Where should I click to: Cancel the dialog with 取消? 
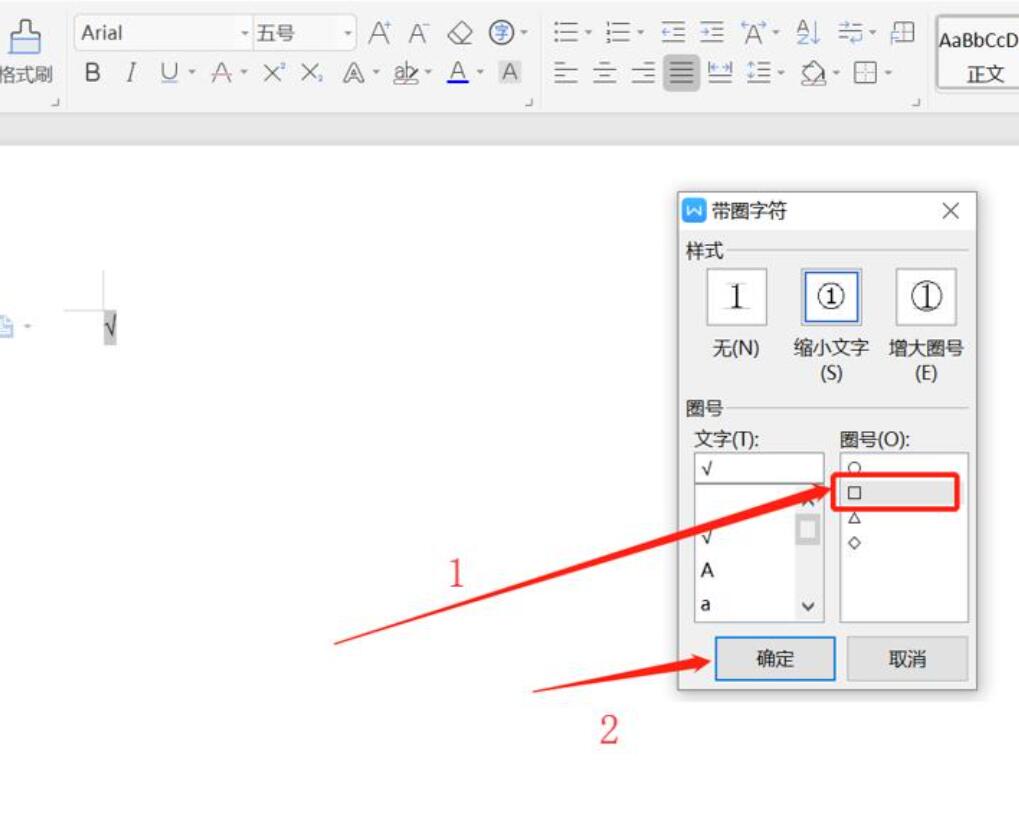click(x=907, y=659)
